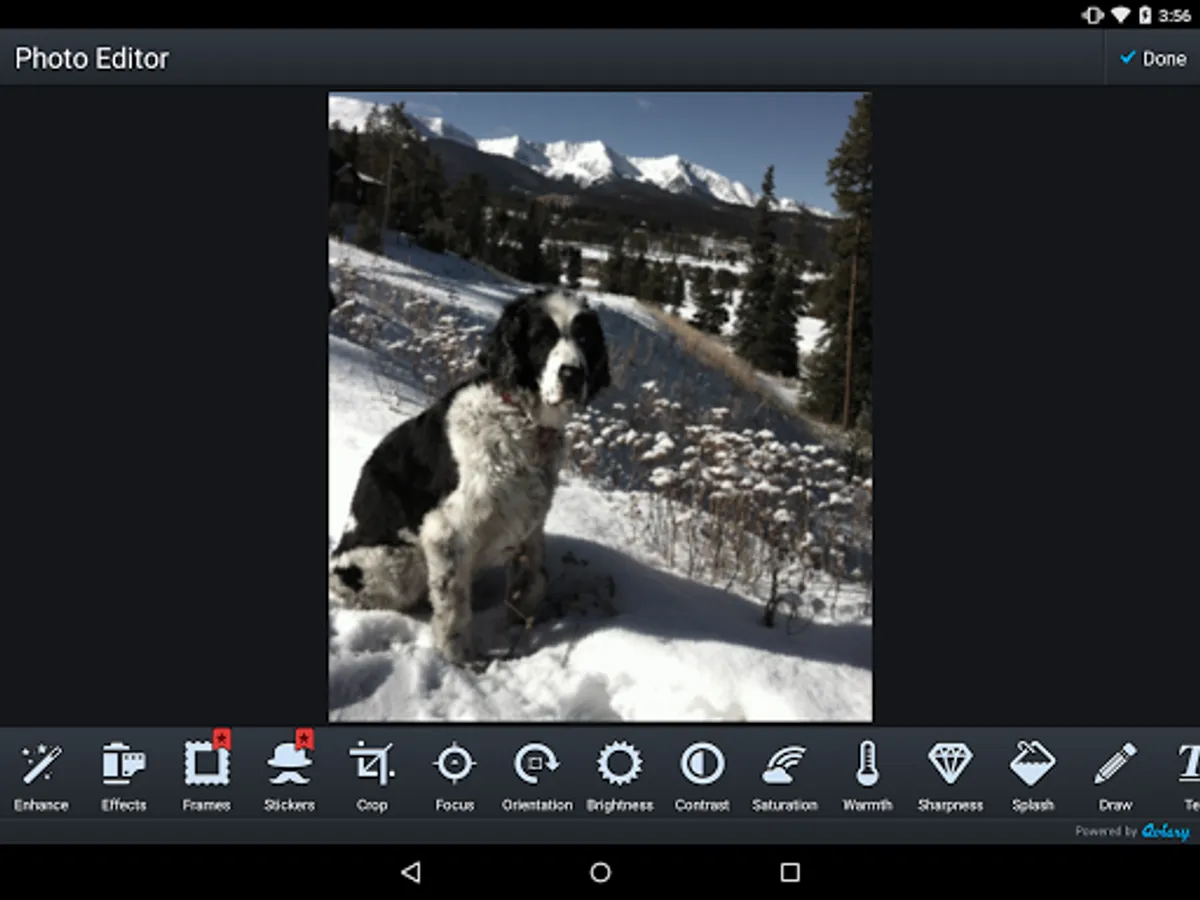The image size is (1200, 900).
Task: Tap the dog photo preview
Action: tap(600, 407)
